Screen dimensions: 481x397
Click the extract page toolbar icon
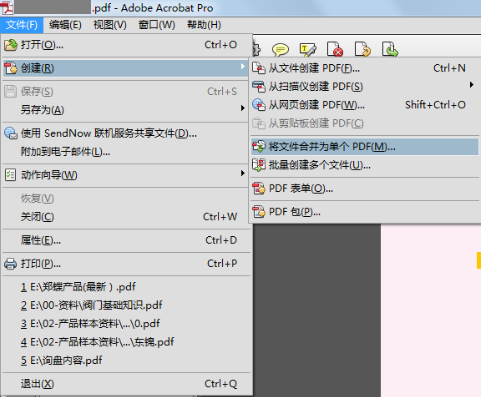(x=390, y=49)
